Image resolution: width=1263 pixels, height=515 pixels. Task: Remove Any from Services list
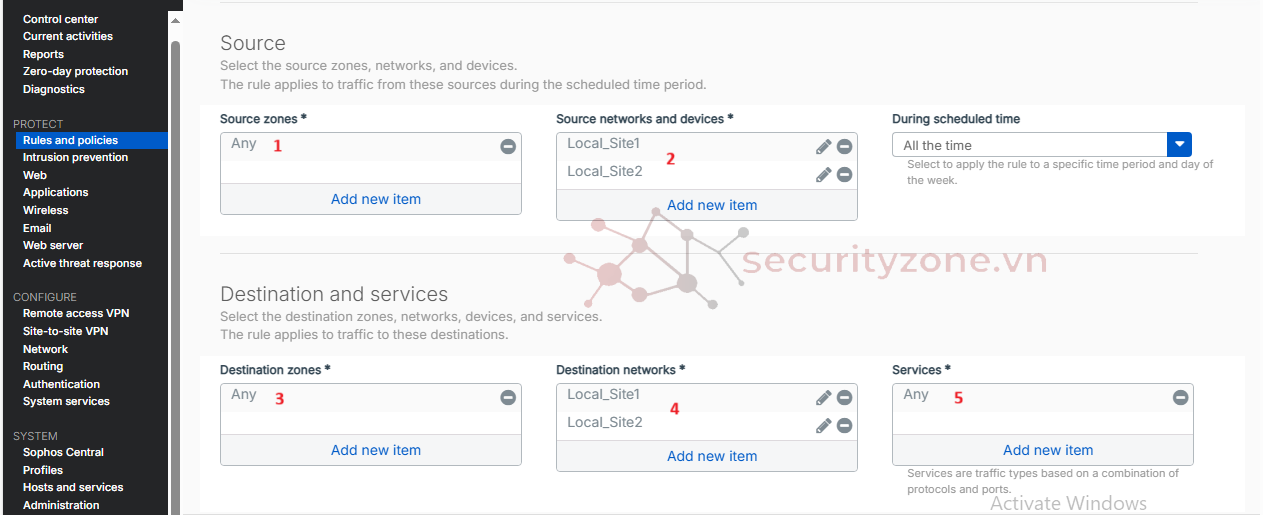pos(1180,398)
